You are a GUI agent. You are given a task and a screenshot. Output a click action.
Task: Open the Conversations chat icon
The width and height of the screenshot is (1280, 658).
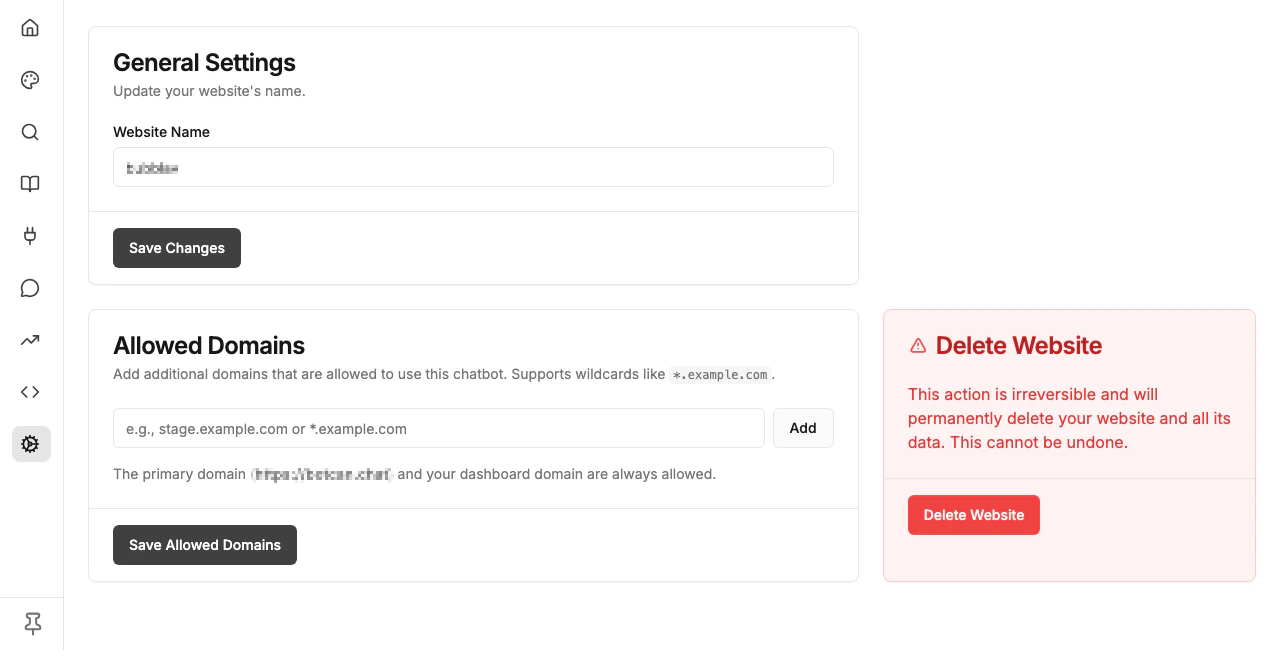point(29,288)
